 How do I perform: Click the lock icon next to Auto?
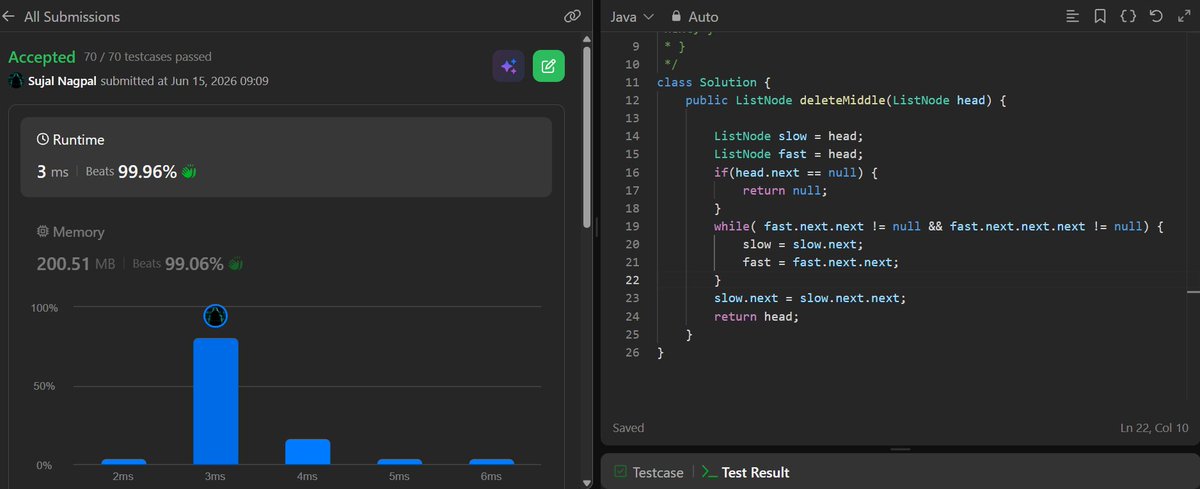pyautogui.click(x=677, y=17)
